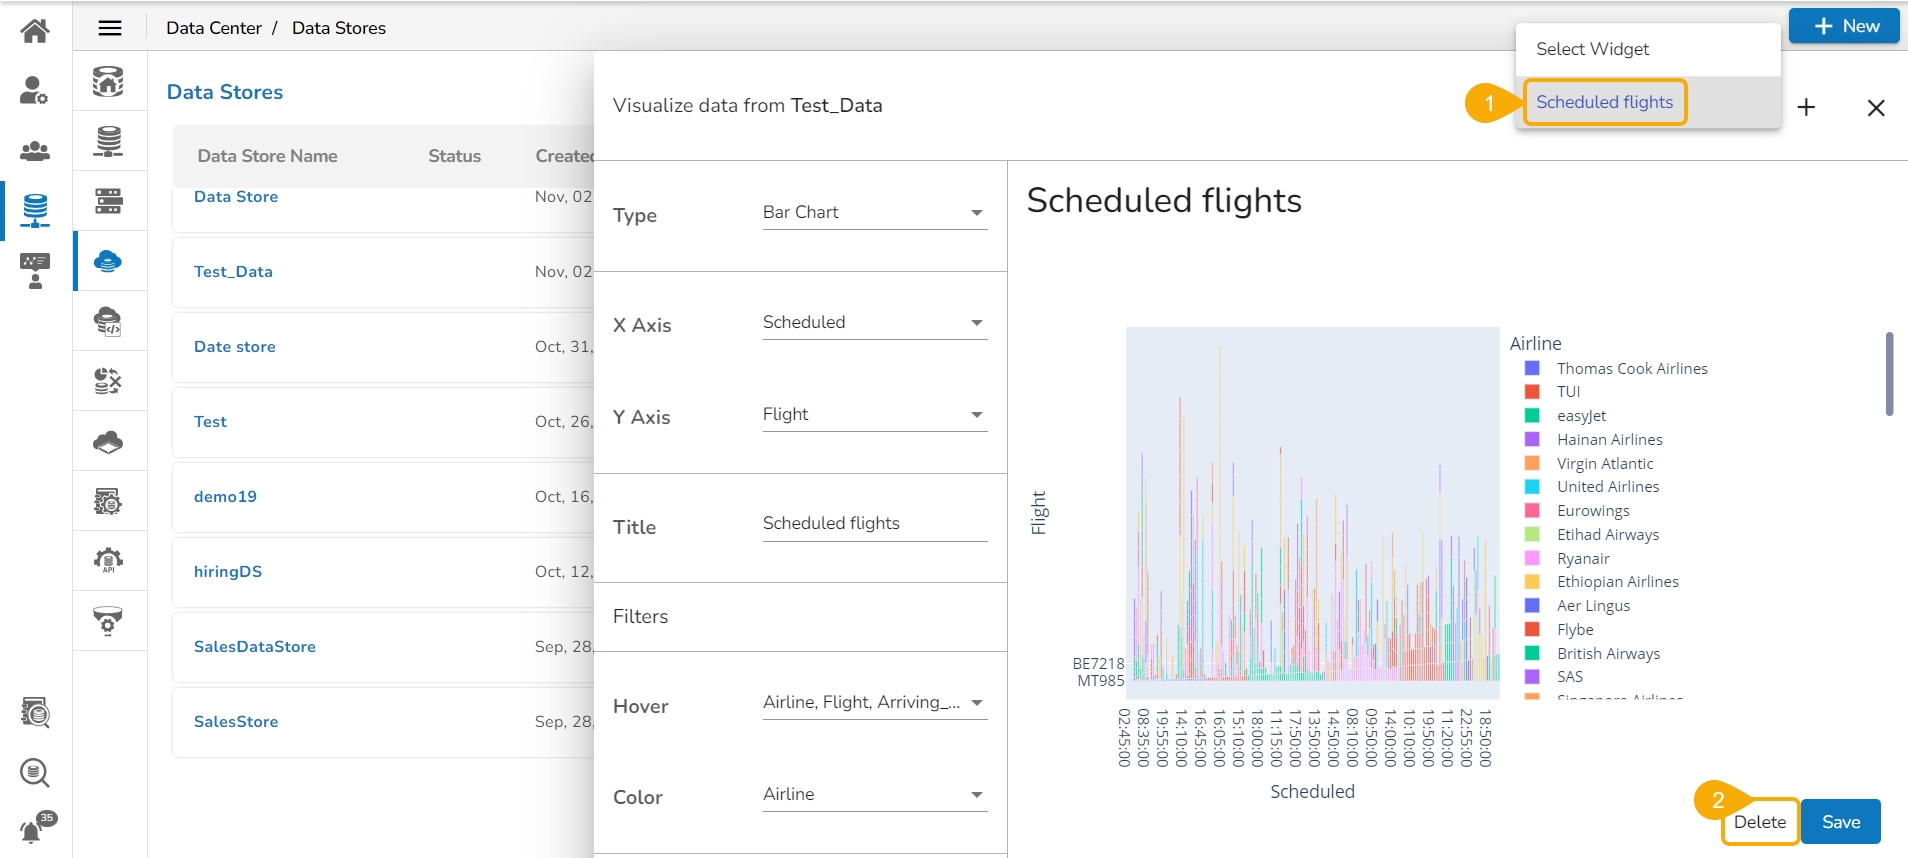Toggle easyJet legend color swatch
The image size is (1908, 858).
tap(1532, 416)
